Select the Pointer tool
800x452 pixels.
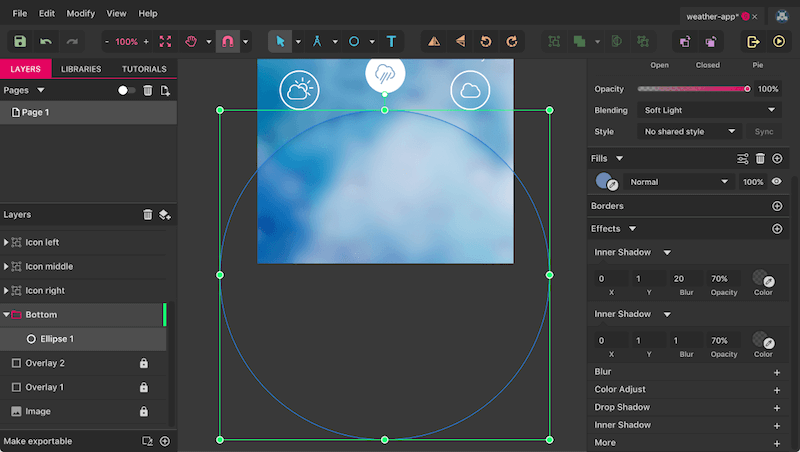click(281, 42)
